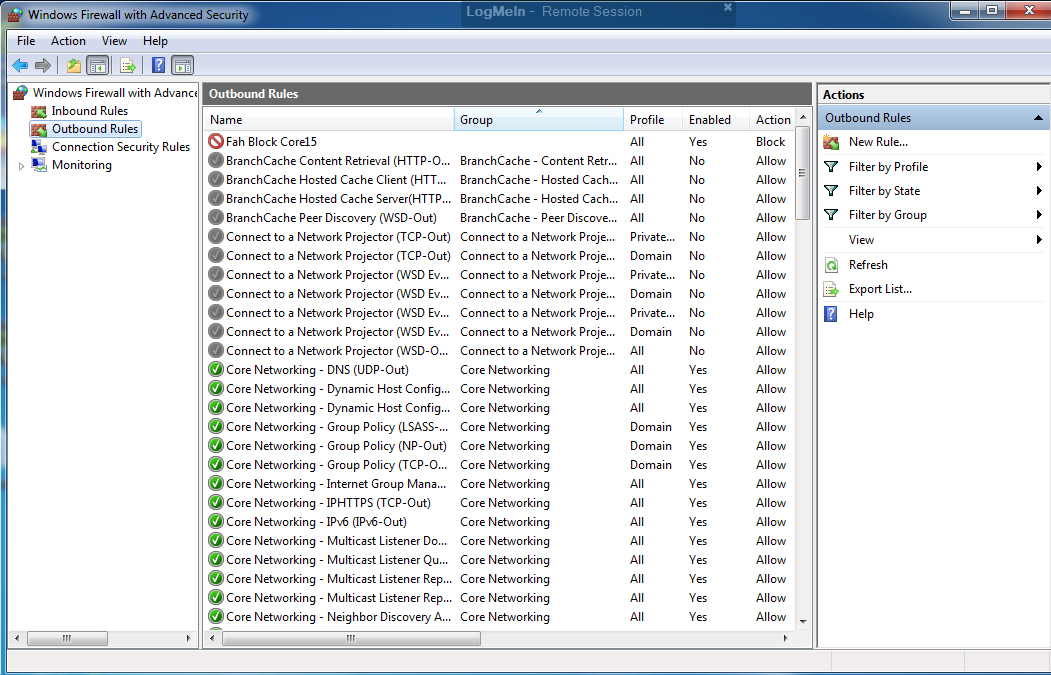Viewport: 1051px width, 675px height.
Task: Click the Up one level folder icon
Action: click(x=74, y=65)
